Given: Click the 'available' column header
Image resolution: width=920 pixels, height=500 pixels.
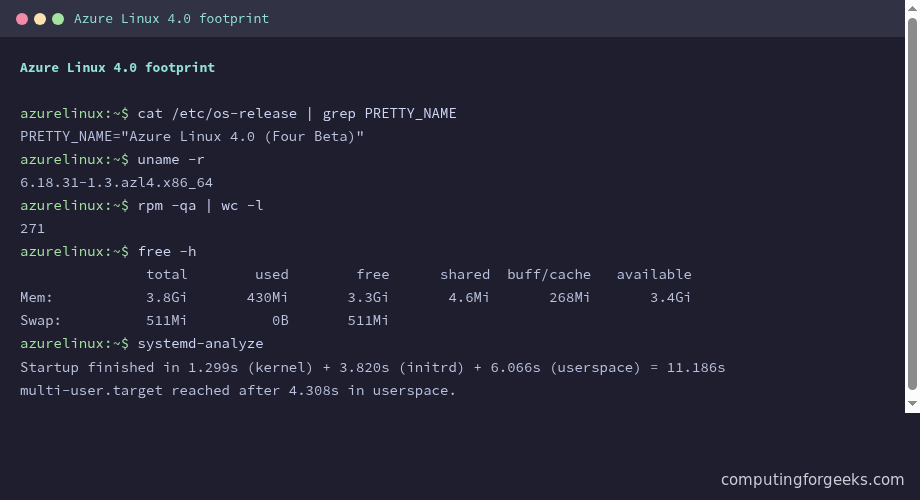Looking at the screenshot, I should (x=654, y=274).
